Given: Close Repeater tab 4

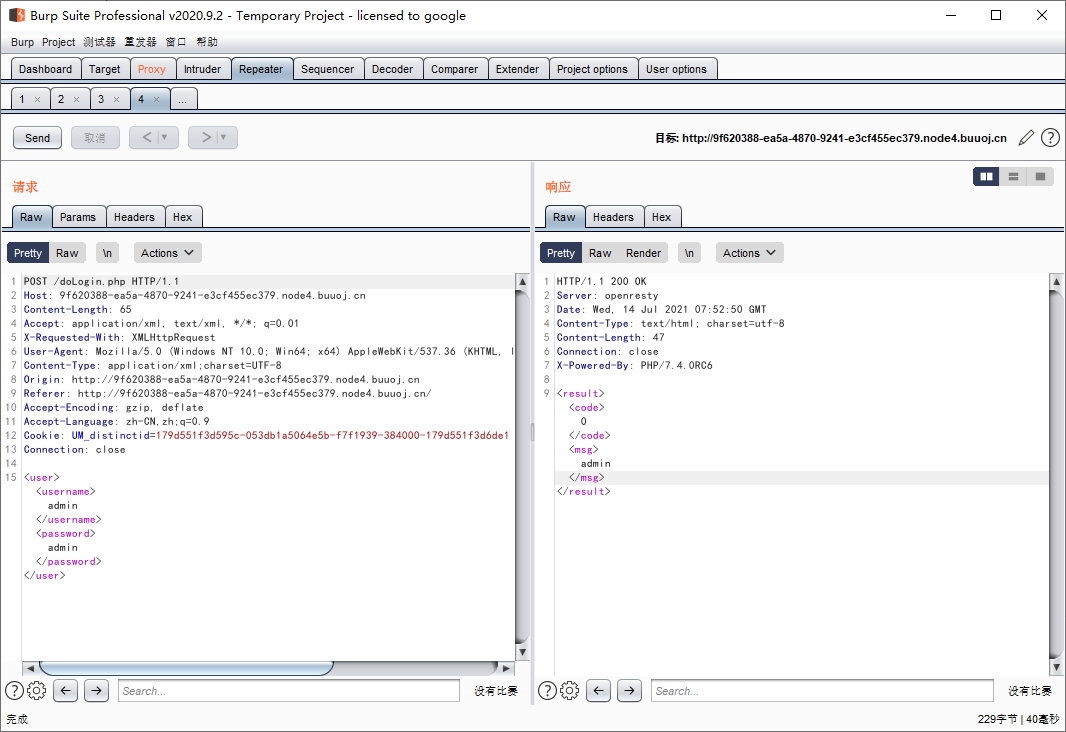Looking at the screenshot, I should pyautogui.click(x=156, y=99).
